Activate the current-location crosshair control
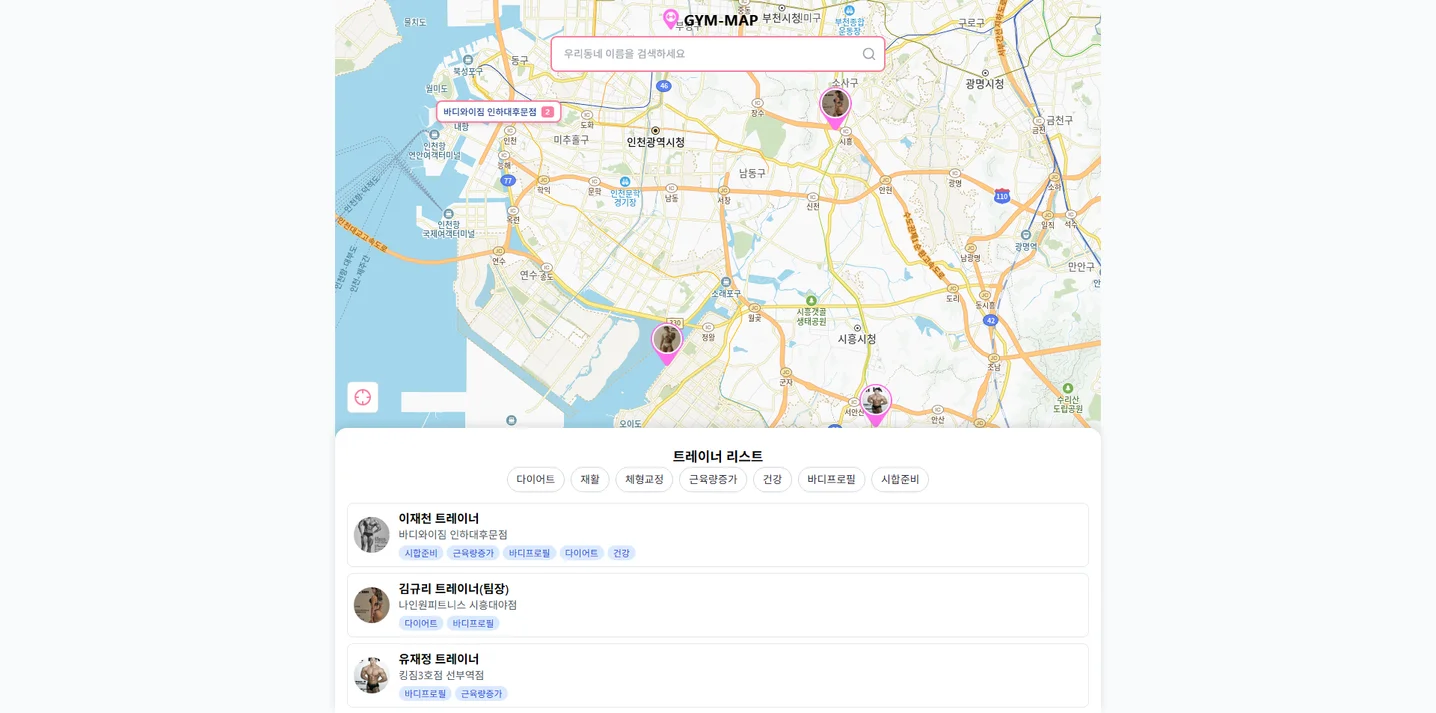Image resolution: width=1436 pixels, height=713 pixels. pyautogui.click(x=362, y=397)
